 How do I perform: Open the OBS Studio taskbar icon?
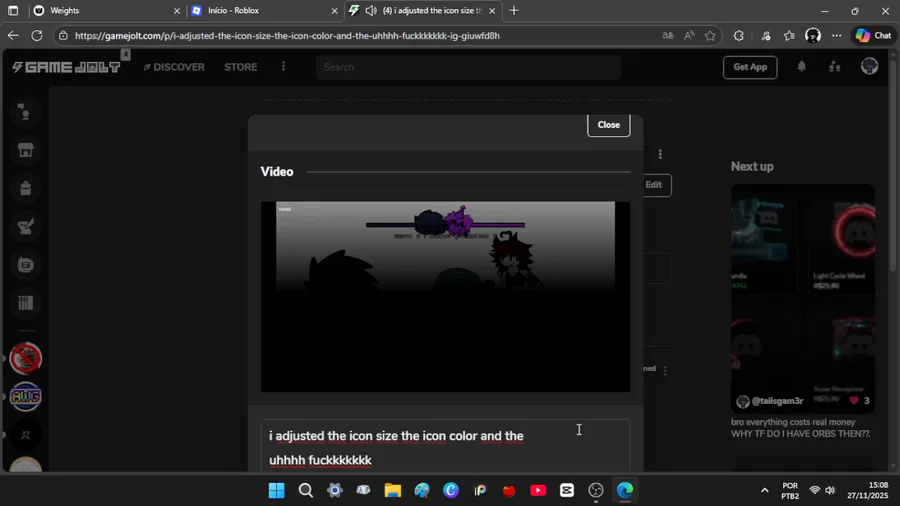[x=596, y=491]
